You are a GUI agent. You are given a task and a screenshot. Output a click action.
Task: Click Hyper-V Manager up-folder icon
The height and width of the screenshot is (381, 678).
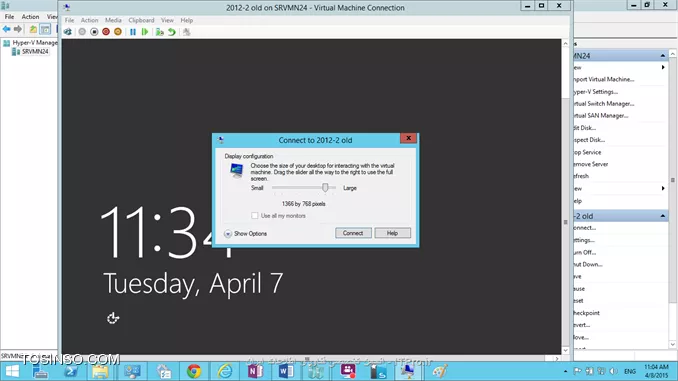33,29
